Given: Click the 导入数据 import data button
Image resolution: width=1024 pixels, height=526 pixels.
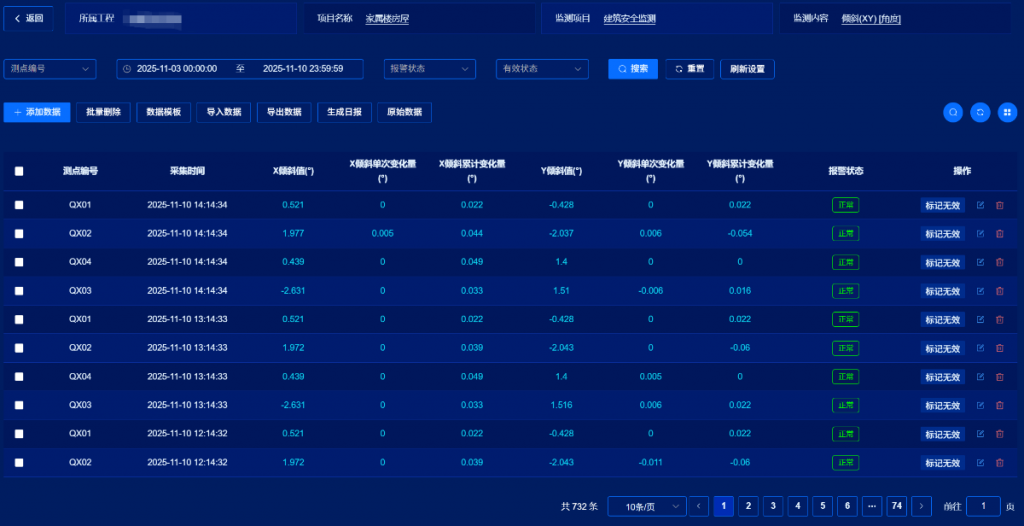Looking at the screenshot, I should 223,112.
